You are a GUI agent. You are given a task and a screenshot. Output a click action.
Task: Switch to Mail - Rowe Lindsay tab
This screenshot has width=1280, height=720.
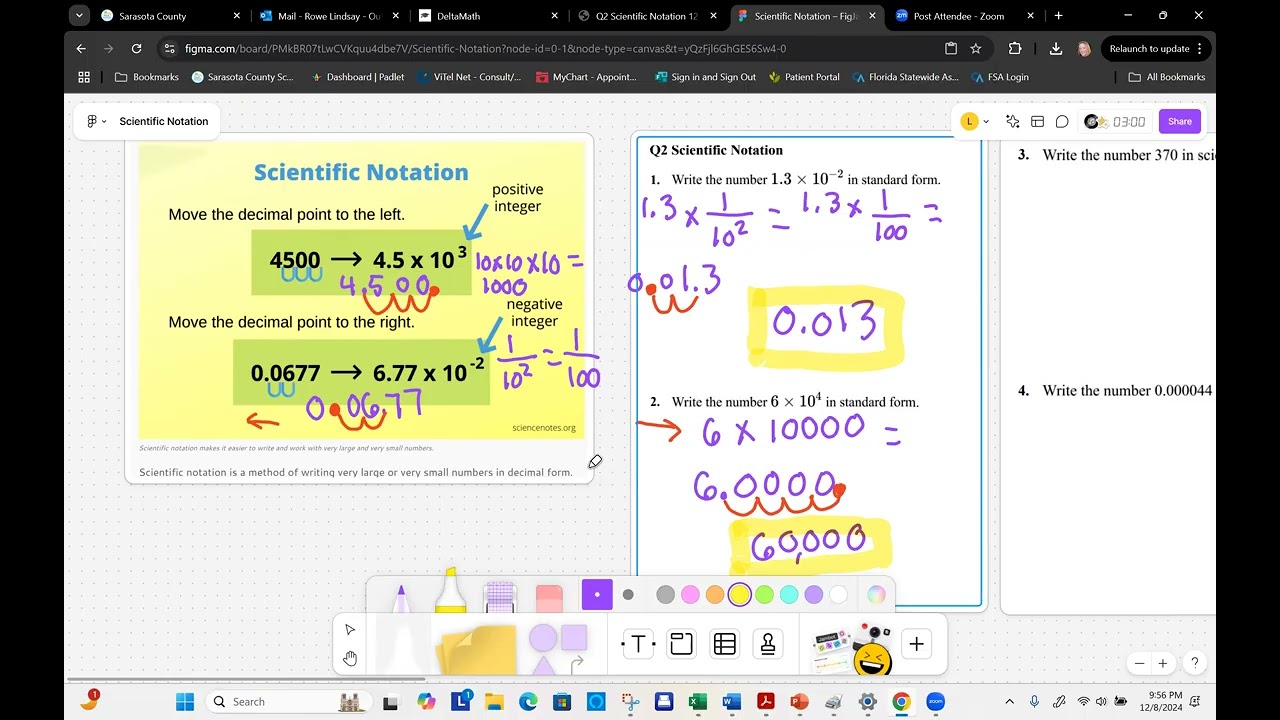tap(329, 16)
